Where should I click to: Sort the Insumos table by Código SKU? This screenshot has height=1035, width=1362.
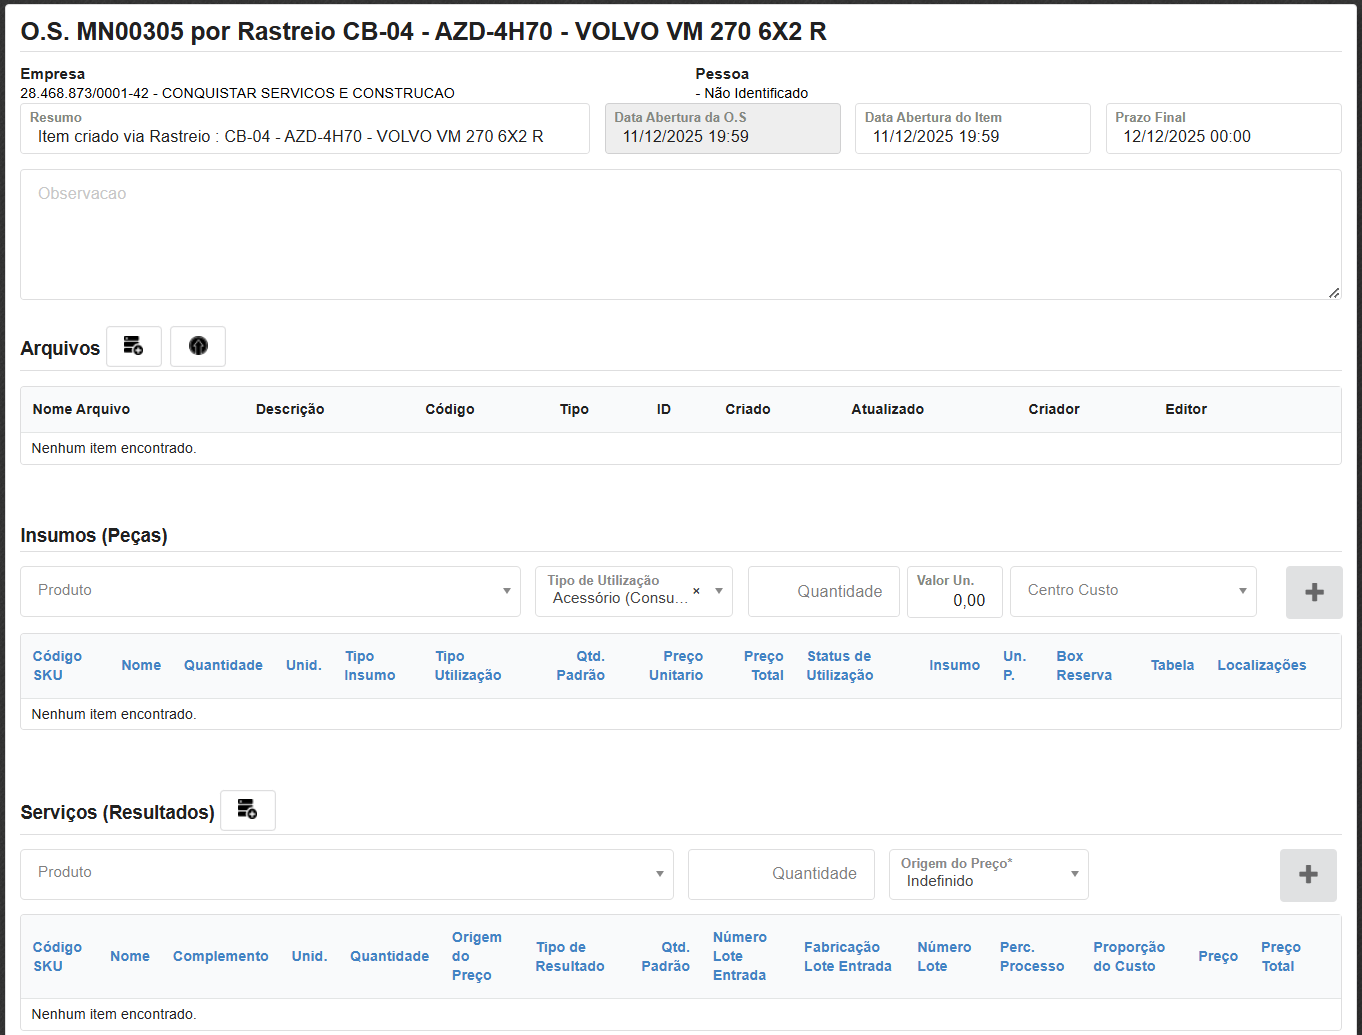(x=57, y=665)
